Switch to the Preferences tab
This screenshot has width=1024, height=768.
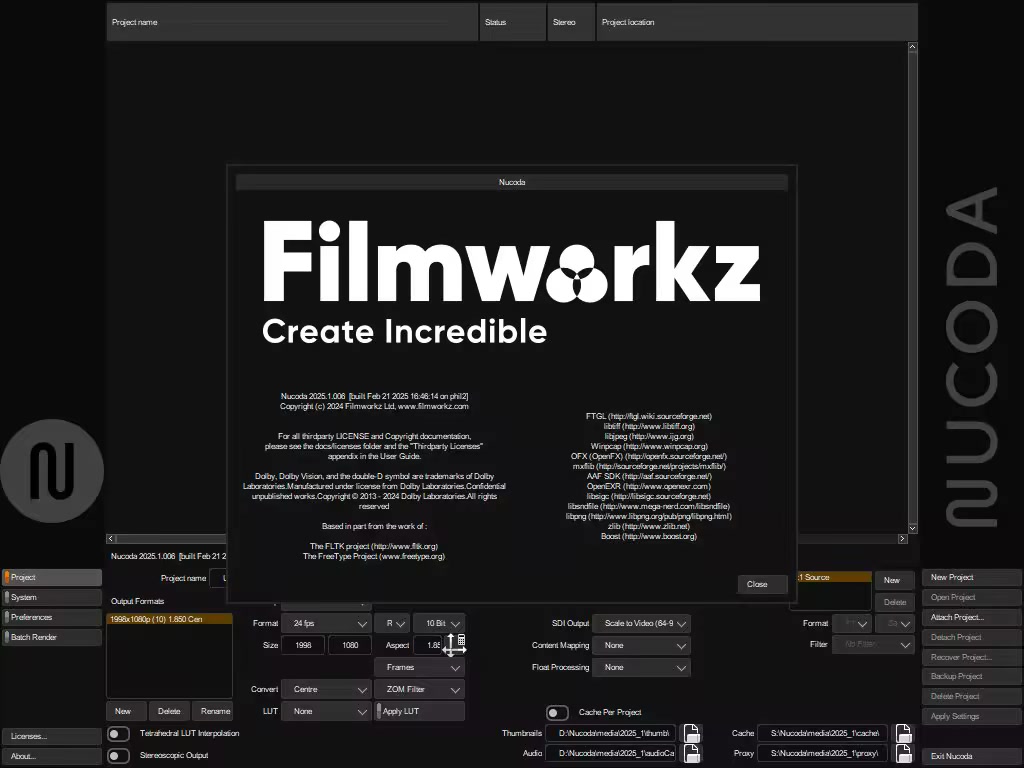[52, 617]
